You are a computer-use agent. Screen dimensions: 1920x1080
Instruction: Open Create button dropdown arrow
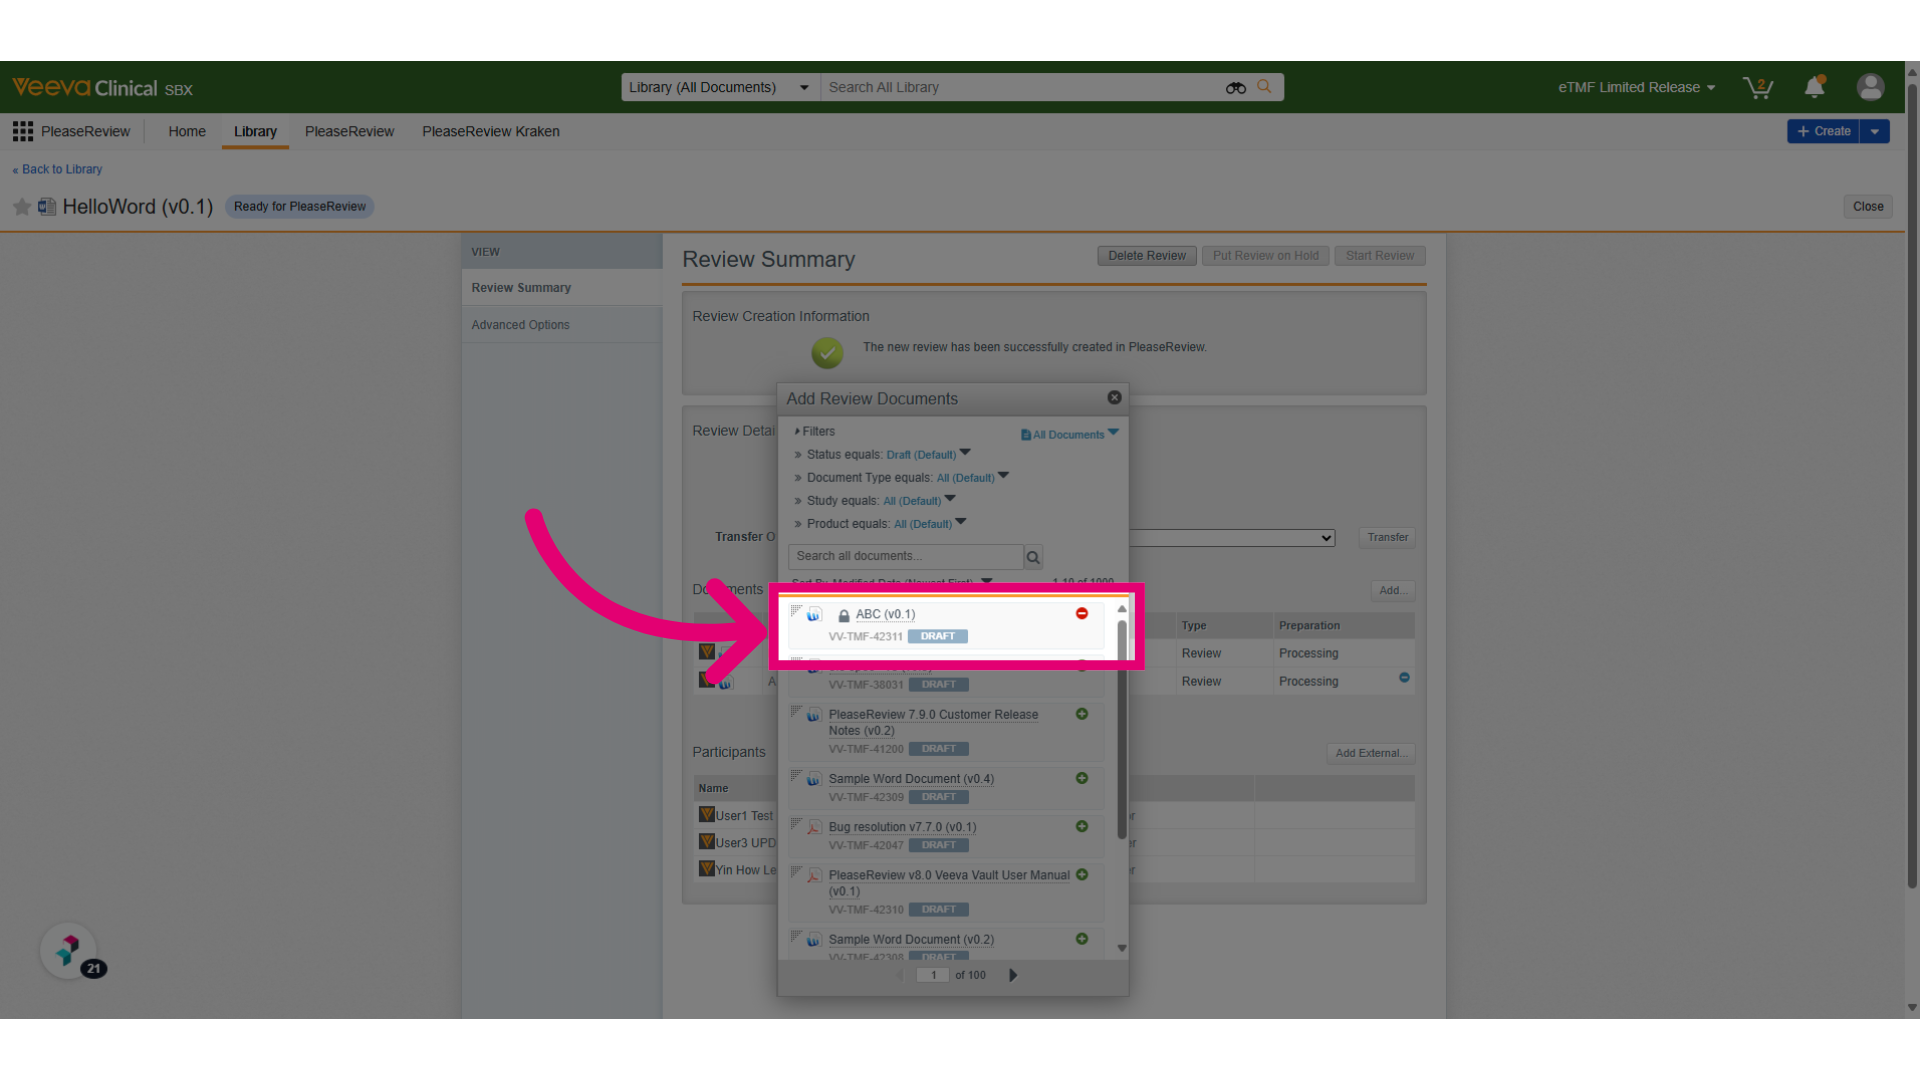click(1875, 131)
